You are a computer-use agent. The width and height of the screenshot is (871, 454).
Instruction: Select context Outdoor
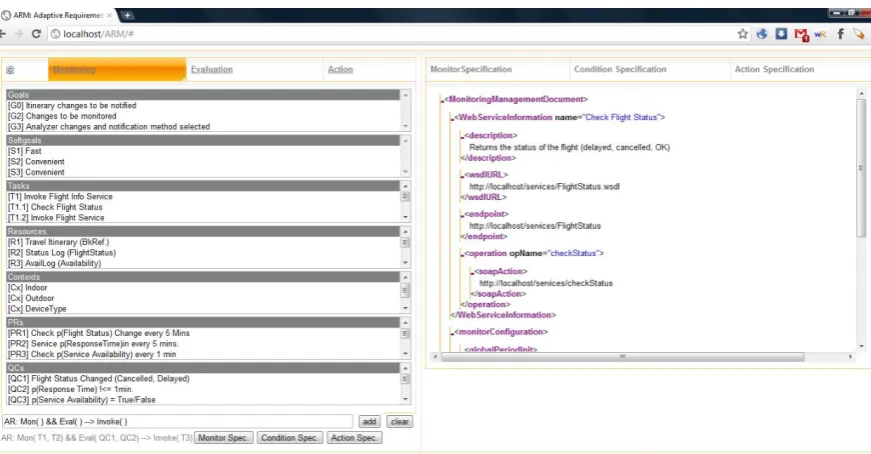pos(203,298)
